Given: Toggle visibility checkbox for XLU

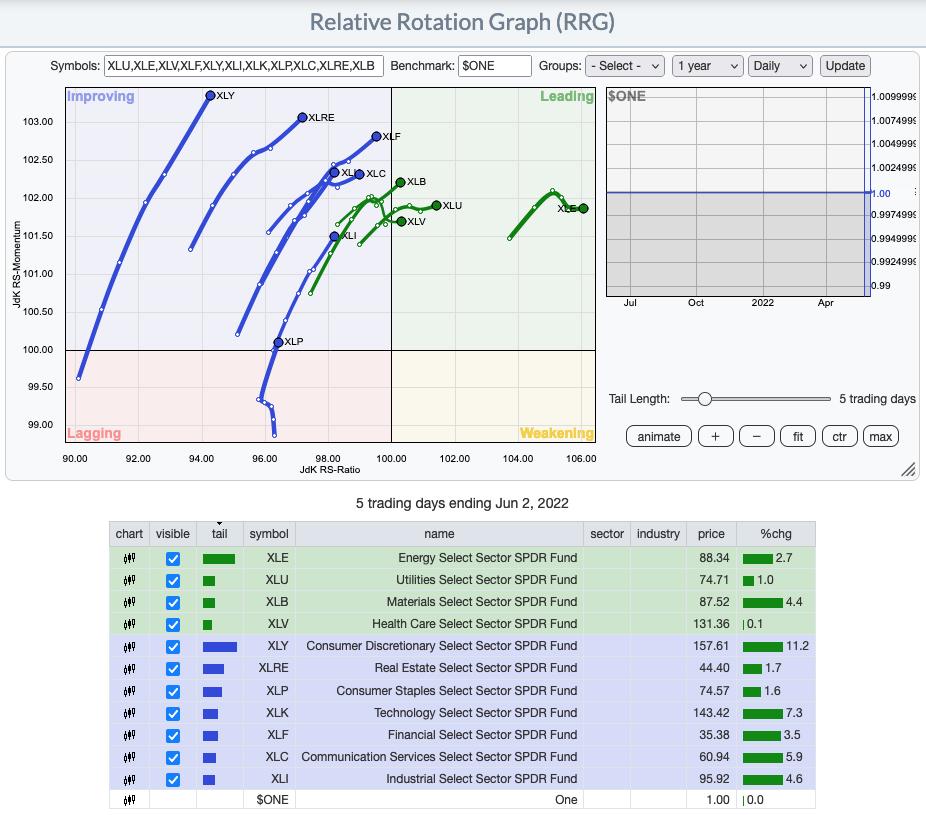Looking at the screenshot, I should pyautogui.click(x=172, y=581).
